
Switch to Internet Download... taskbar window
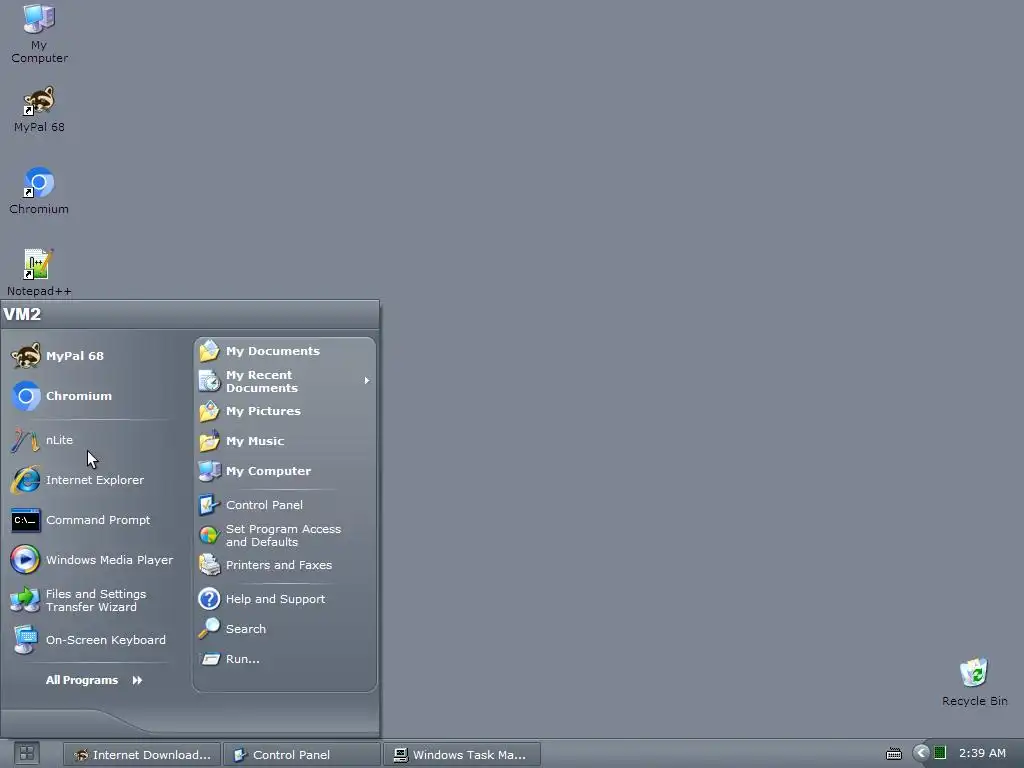click(x=142, y=754)
